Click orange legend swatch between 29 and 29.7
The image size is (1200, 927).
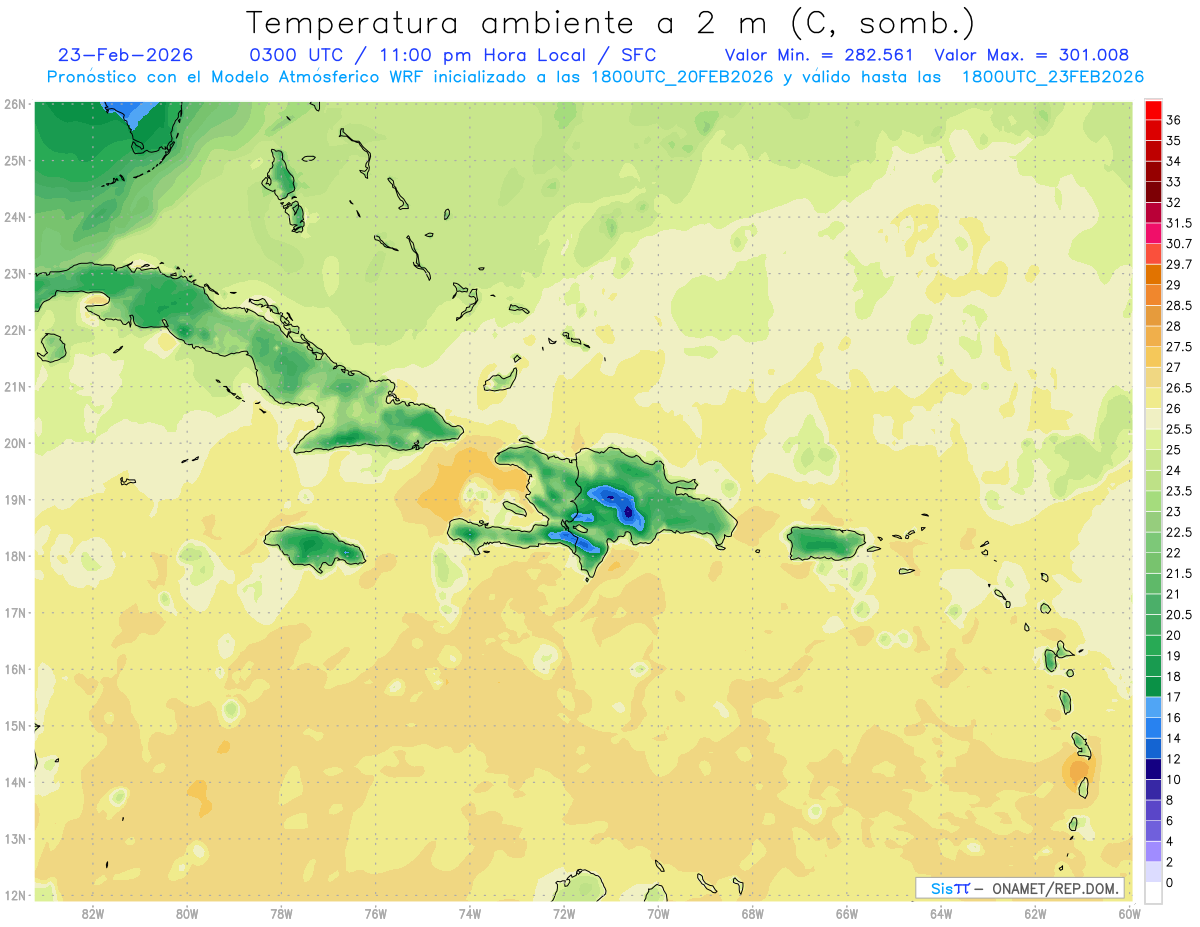[1153, 274]
